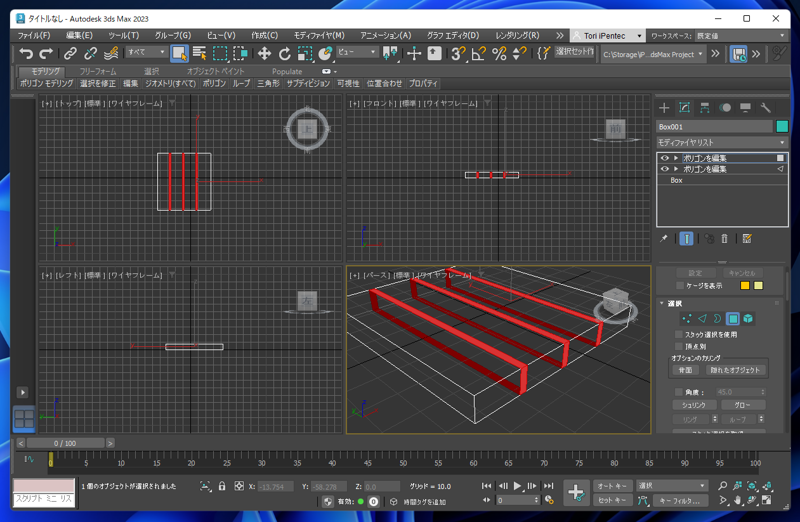This screenshot has height=522, width=800.
Task: Click the Pin Stack icon
Action: tap(663, 238)
